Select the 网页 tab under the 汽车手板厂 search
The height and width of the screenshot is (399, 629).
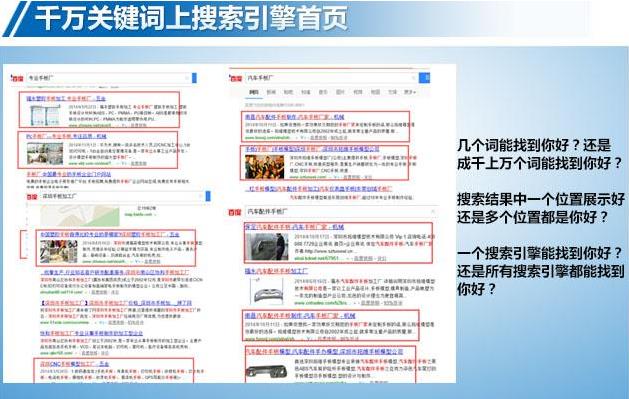[x=254, y=92]
